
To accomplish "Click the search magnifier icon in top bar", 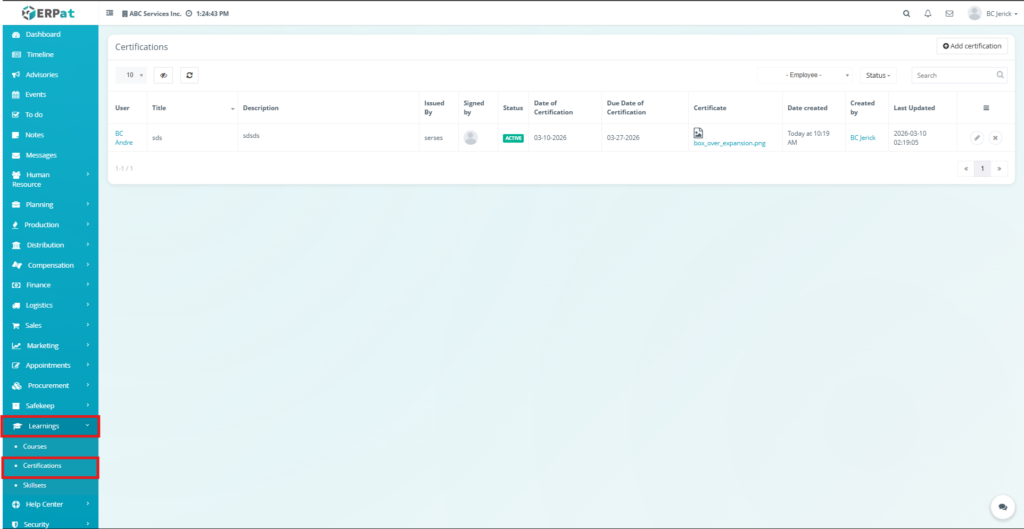I will (907, 14).
